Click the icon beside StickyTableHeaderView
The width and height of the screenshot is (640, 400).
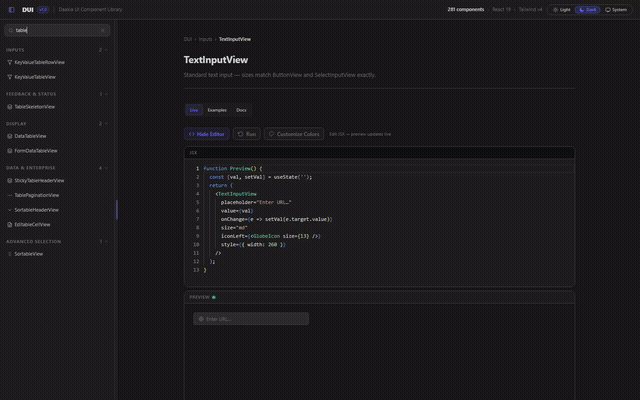pyautogui.click(x=9, y=180)
